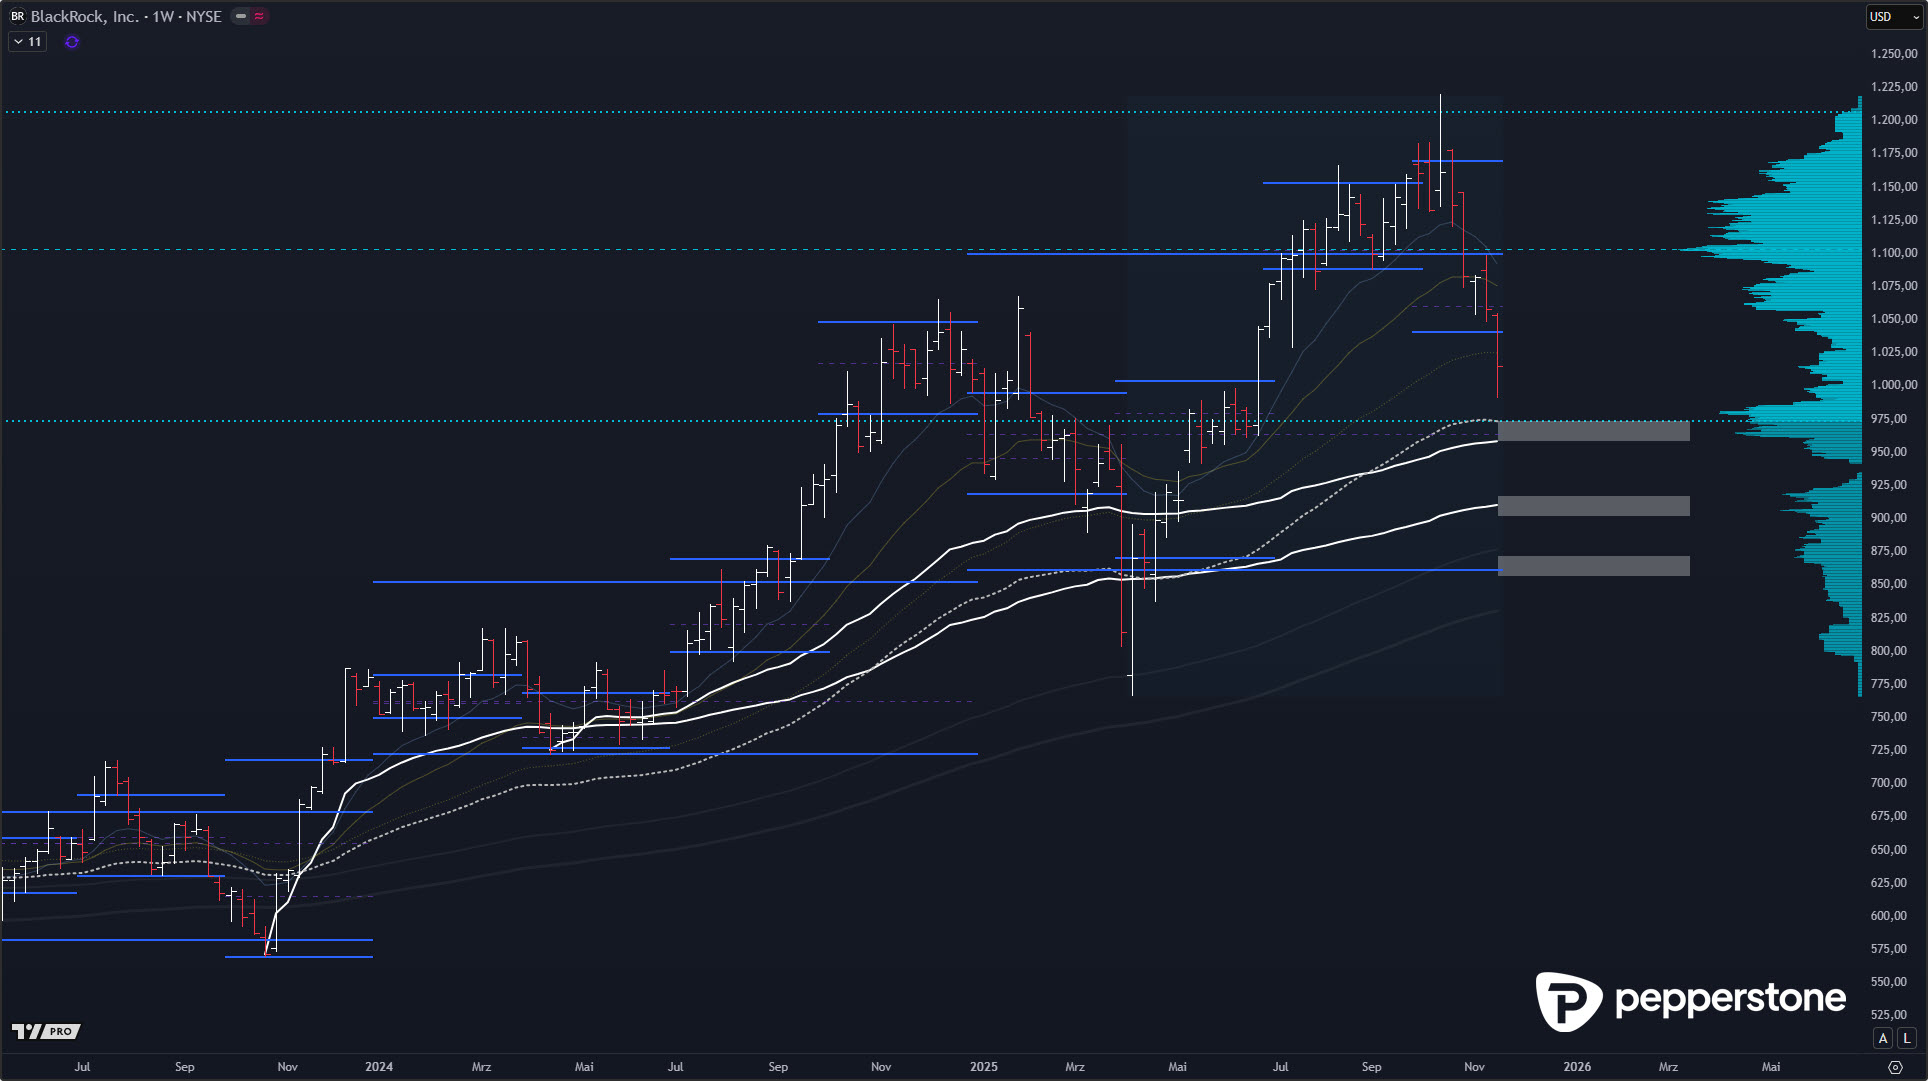Click the gray dash market status icon

[241, 16]
